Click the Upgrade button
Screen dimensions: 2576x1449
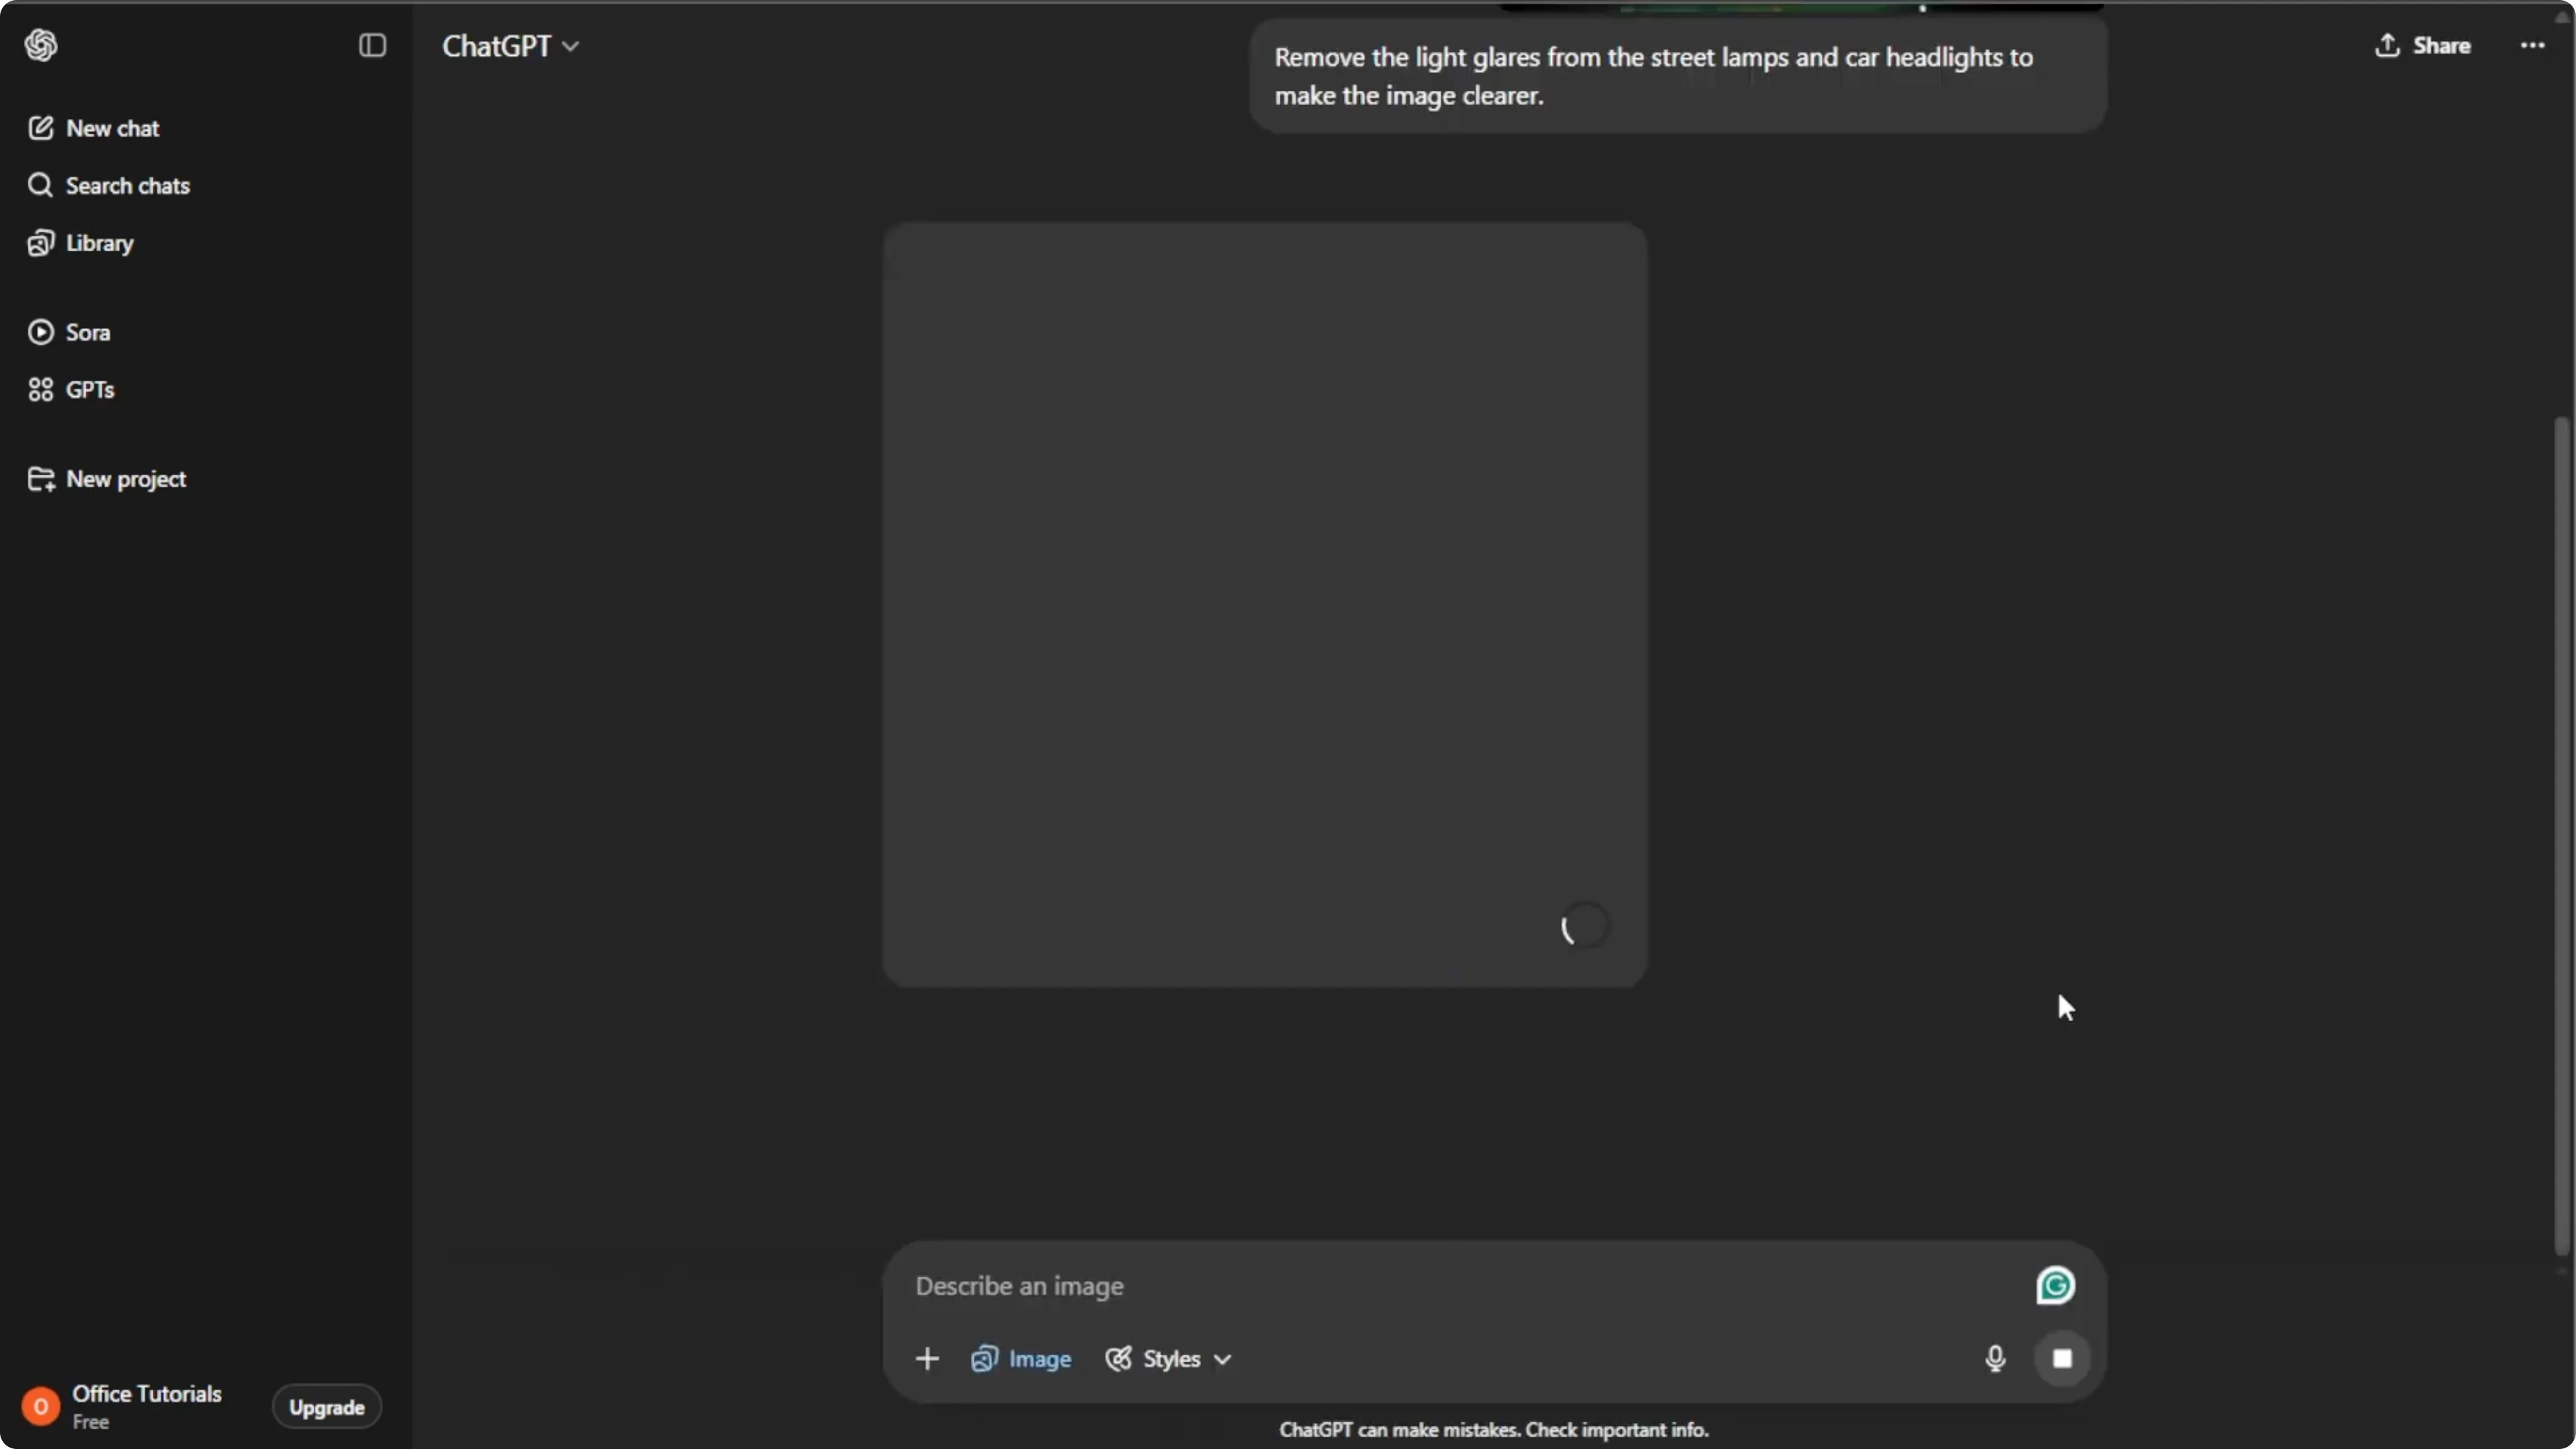pyautogui.click(x=327, y=1407)
